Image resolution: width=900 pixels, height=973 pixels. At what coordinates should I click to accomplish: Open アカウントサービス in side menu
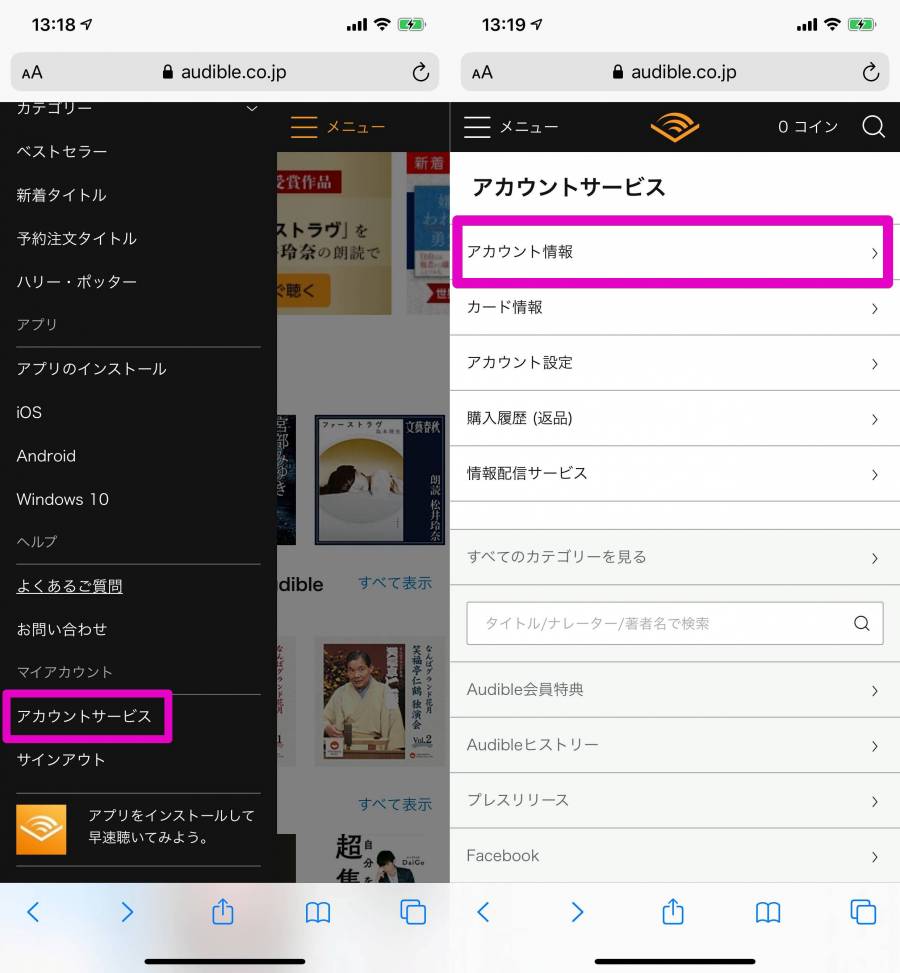click(84, 716)
